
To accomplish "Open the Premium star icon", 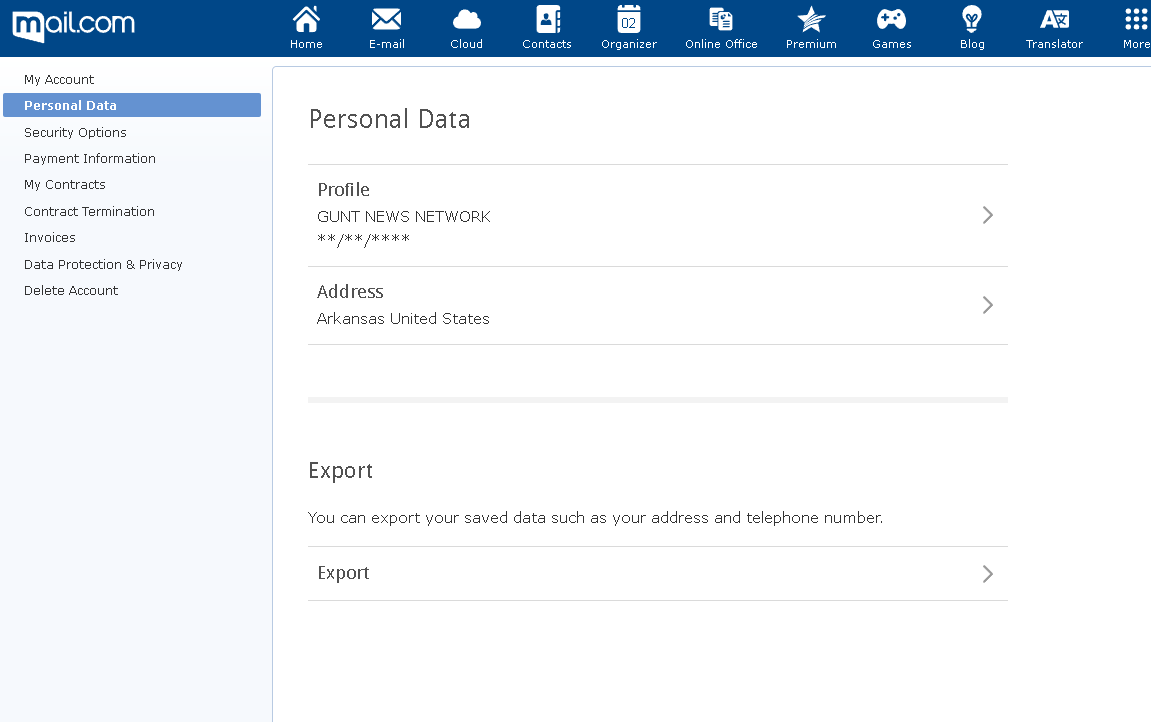I will (x=811, y=20).
